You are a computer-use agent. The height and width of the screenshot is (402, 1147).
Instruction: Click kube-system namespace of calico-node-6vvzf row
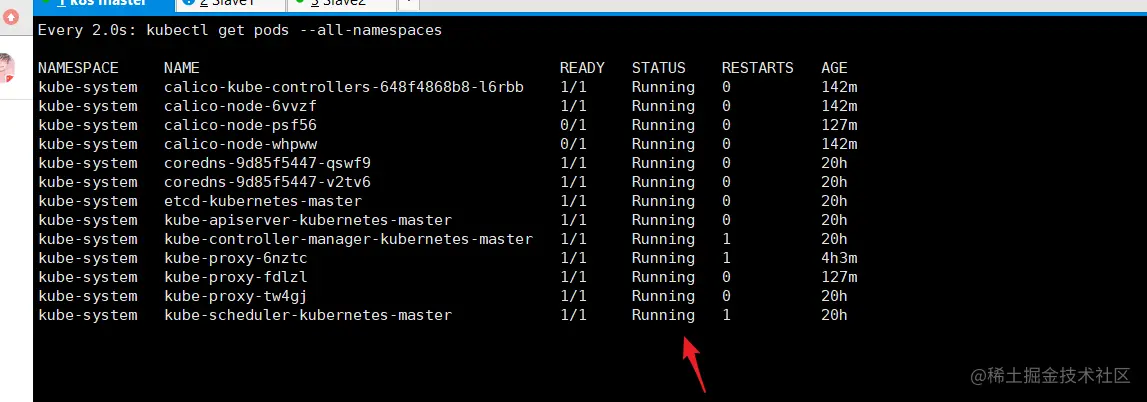click(x=87, y=106)
